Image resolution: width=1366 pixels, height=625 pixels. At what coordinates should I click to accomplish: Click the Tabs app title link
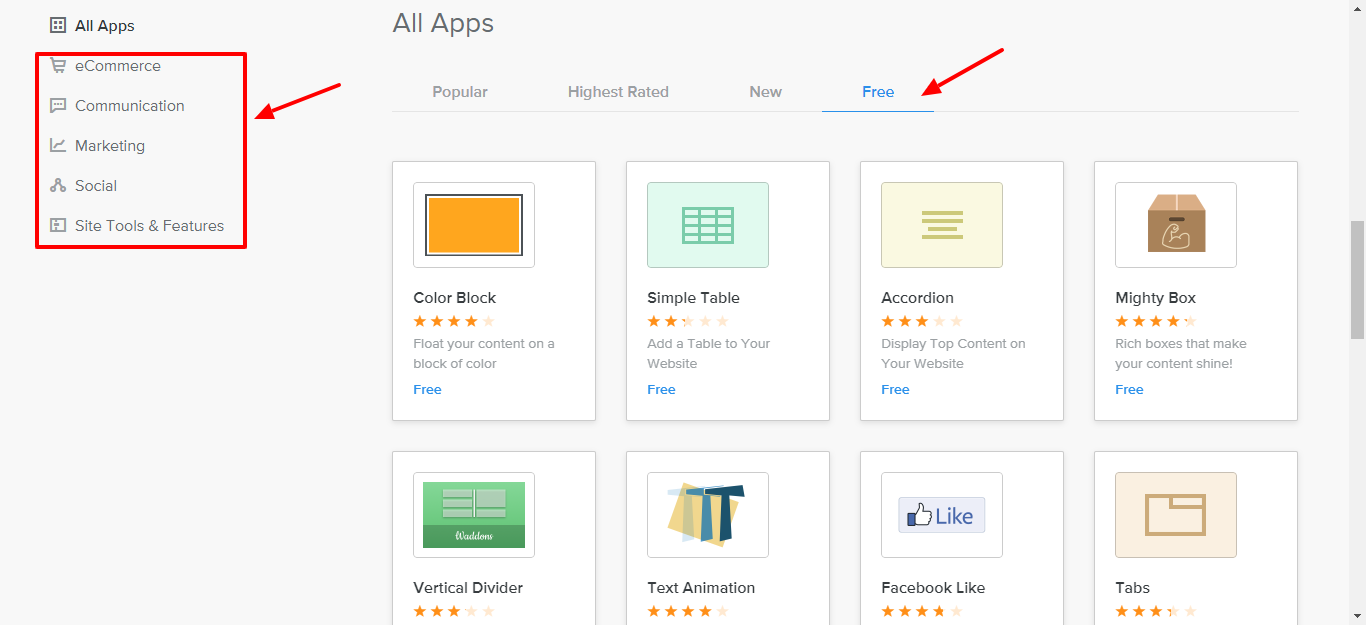click(1133, 588)
